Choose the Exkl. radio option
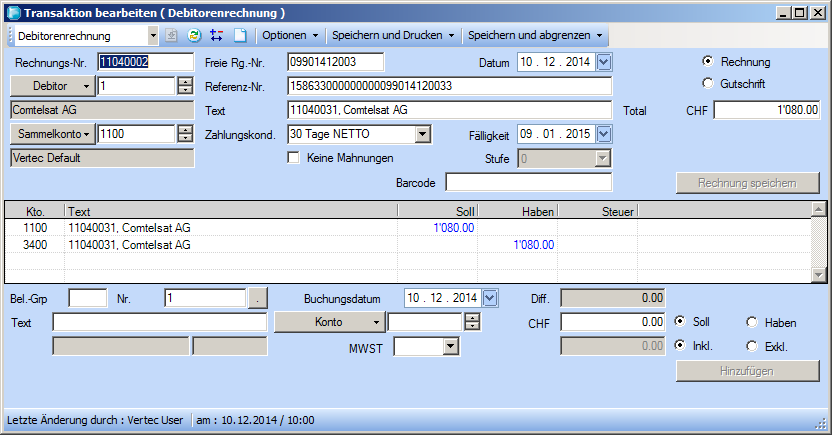The height and width of the screenshot is (435, 832). [752, 346]
